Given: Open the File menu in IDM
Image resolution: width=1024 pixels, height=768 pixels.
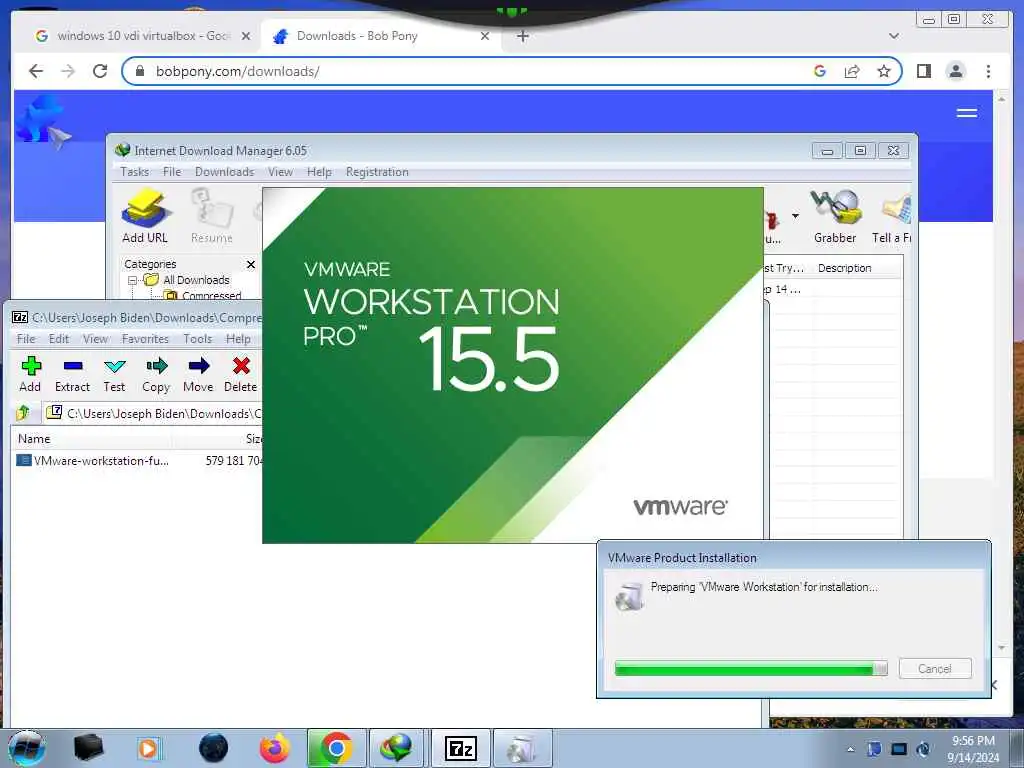Looking at the screenshot, I should [x=172, y=172].
